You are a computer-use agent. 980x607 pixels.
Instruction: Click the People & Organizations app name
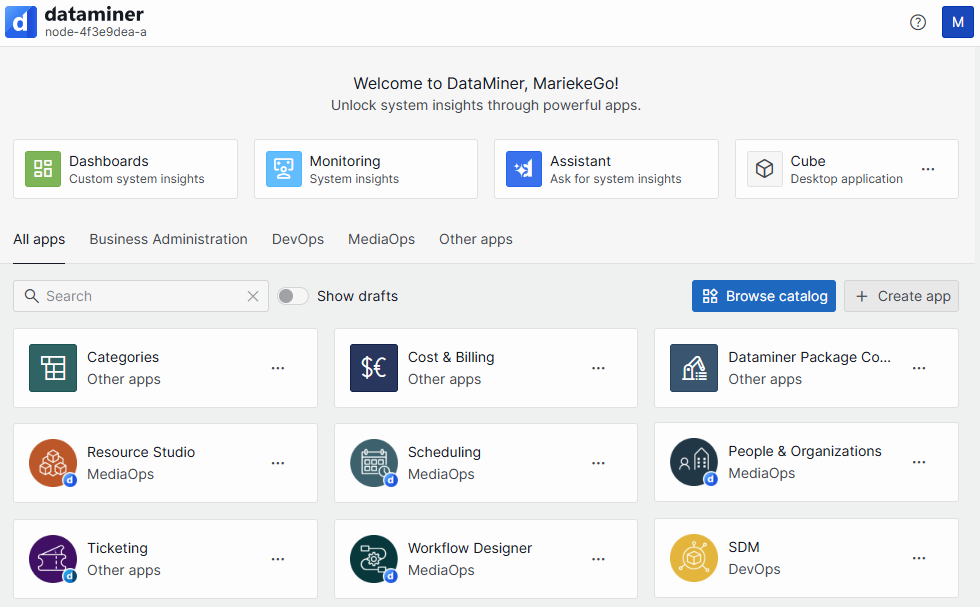pyautogui.click(x=804, y=451)
